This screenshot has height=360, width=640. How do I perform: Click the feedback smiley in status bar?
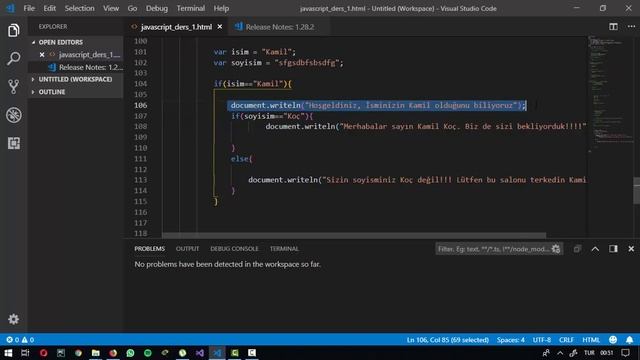pyautogui.click(x=613, y=340)
